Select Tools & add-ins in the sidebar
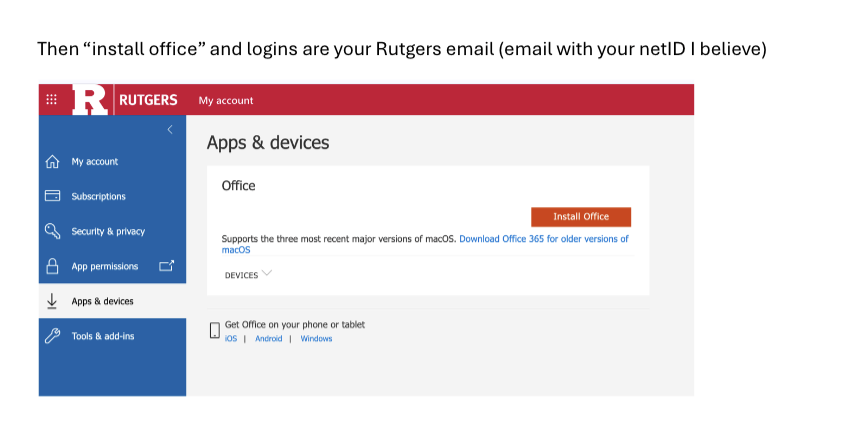The height and width of the screenshot is (442, 850). pos(103,337)
